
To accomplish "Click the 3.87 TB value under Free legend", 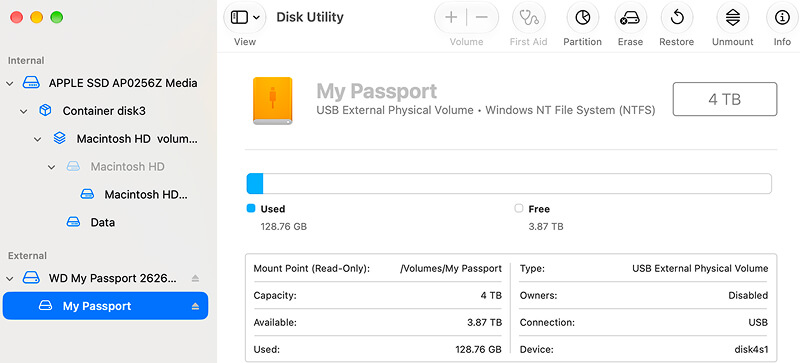I will (x=546, y=226).
